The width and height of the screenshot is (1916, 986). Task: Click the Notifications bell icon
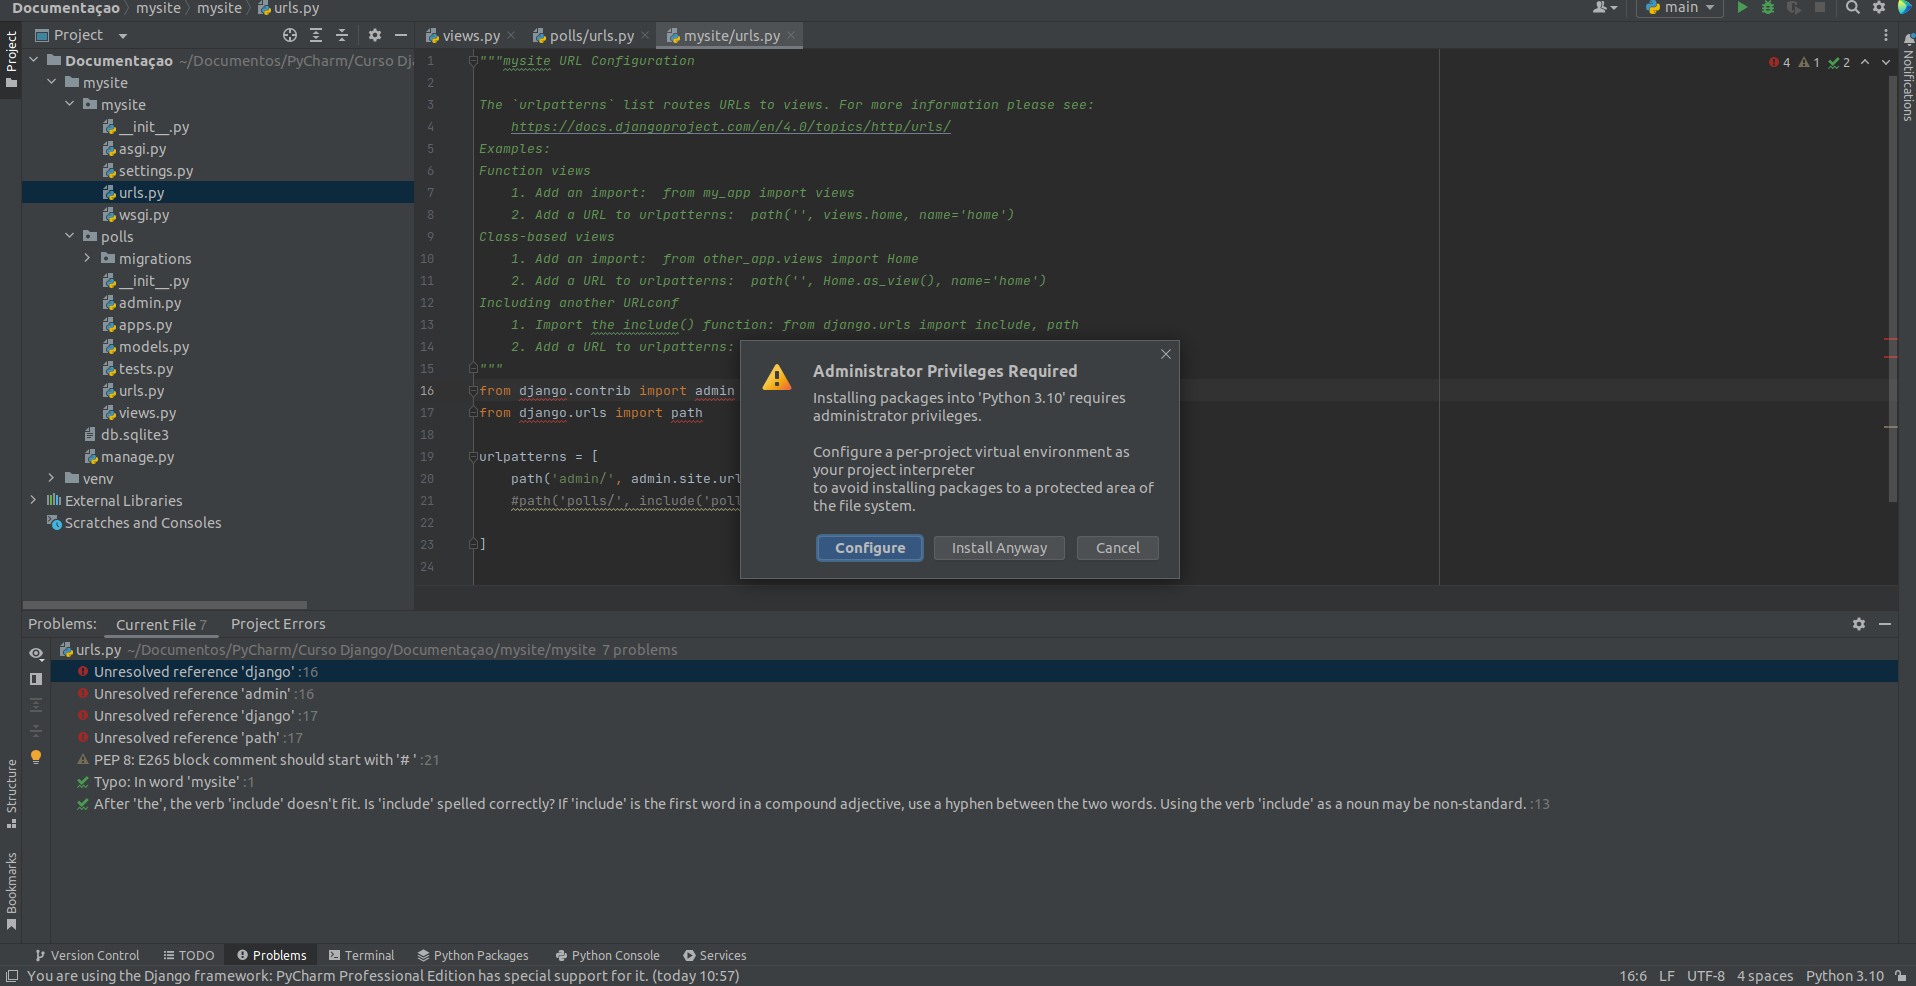(x=1908, y=38)
